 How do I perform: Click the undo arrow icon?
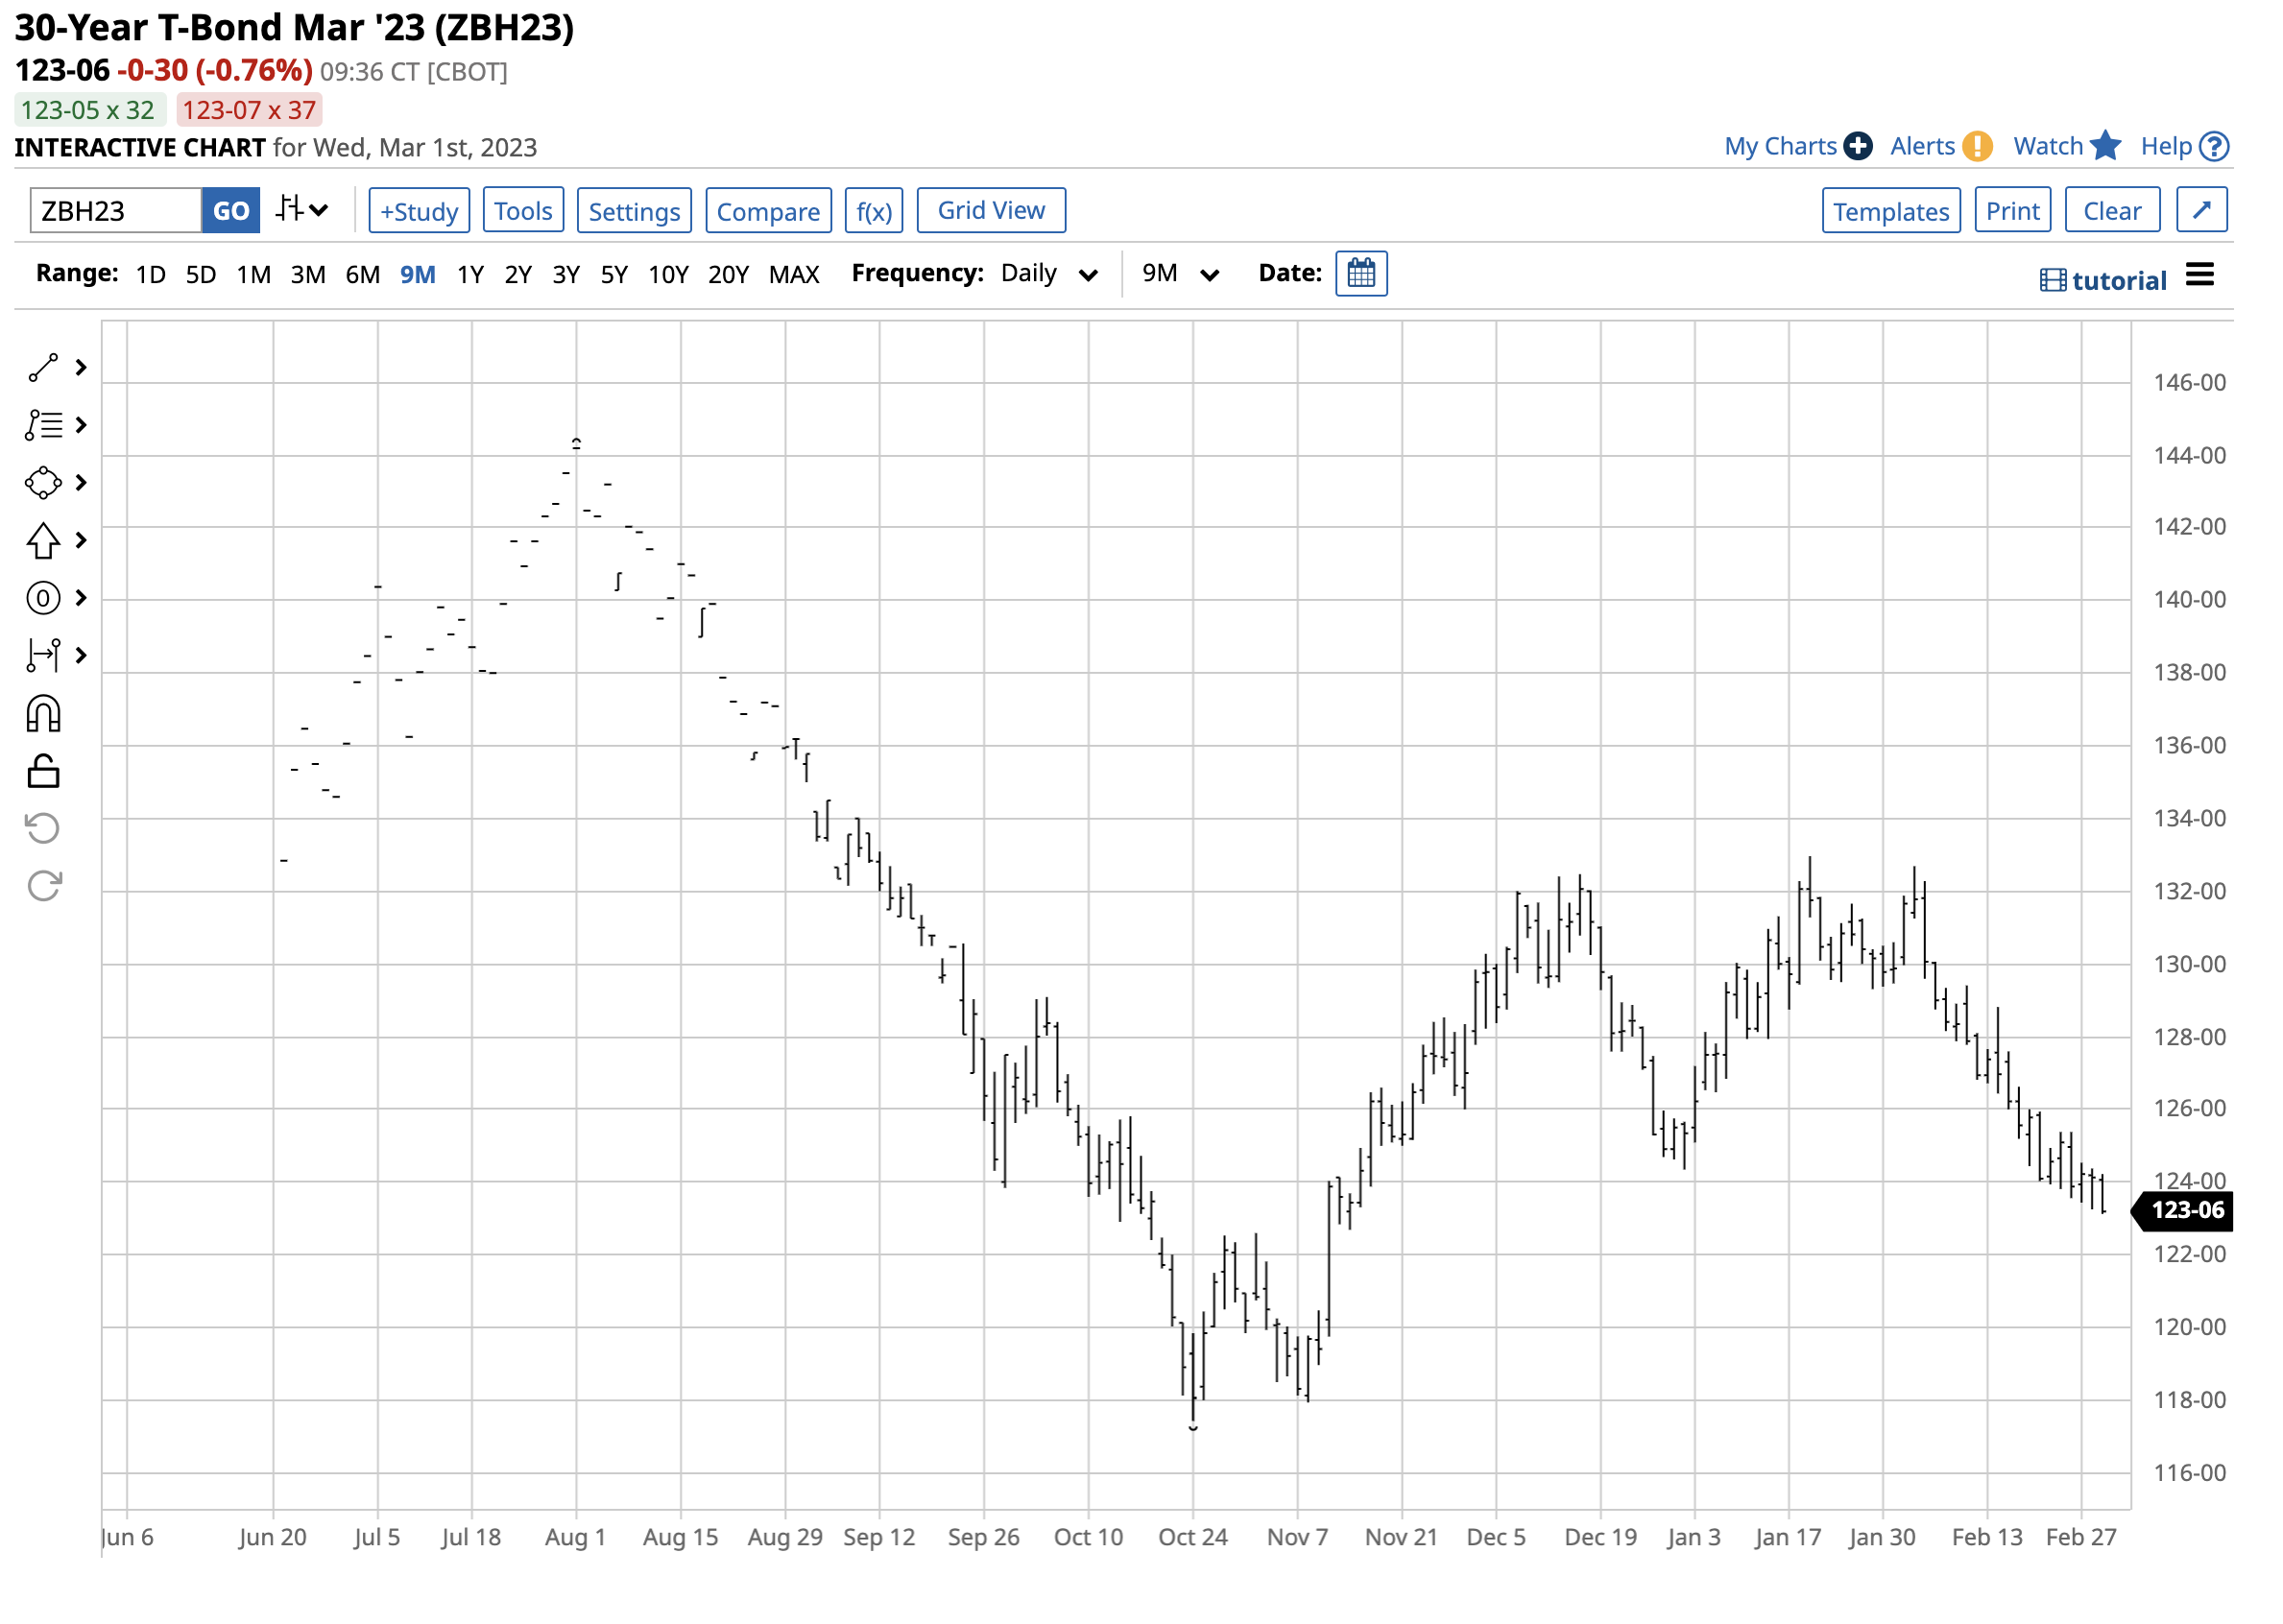[43, 830]
